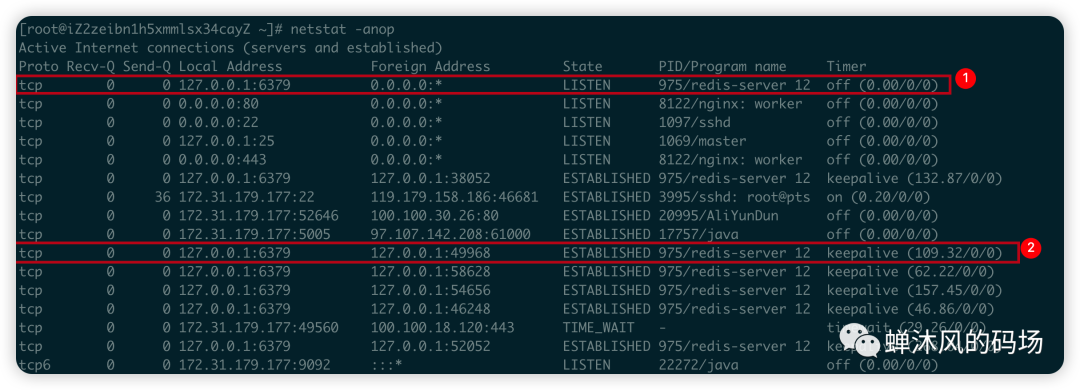
Task: Click foreign address 100.100.30.26:80
Action: click(x=435, y=216)
